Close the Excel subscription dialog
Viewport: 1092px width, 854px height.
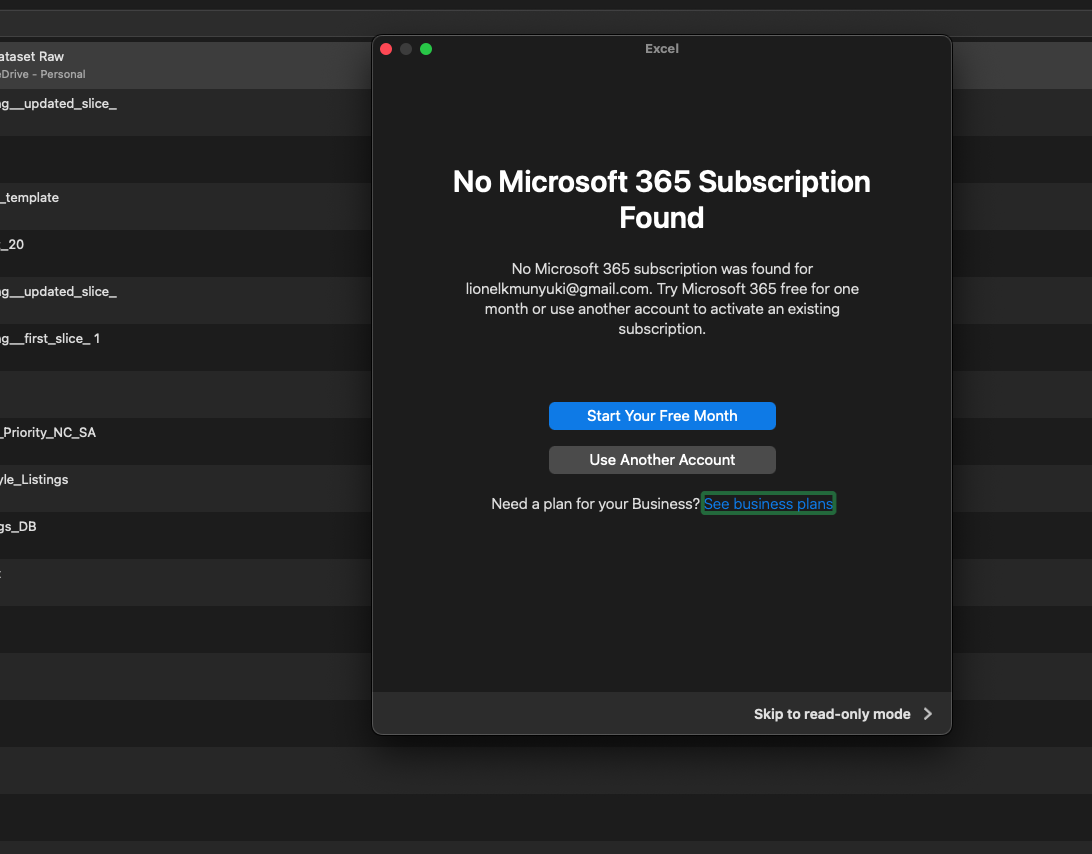386,48
